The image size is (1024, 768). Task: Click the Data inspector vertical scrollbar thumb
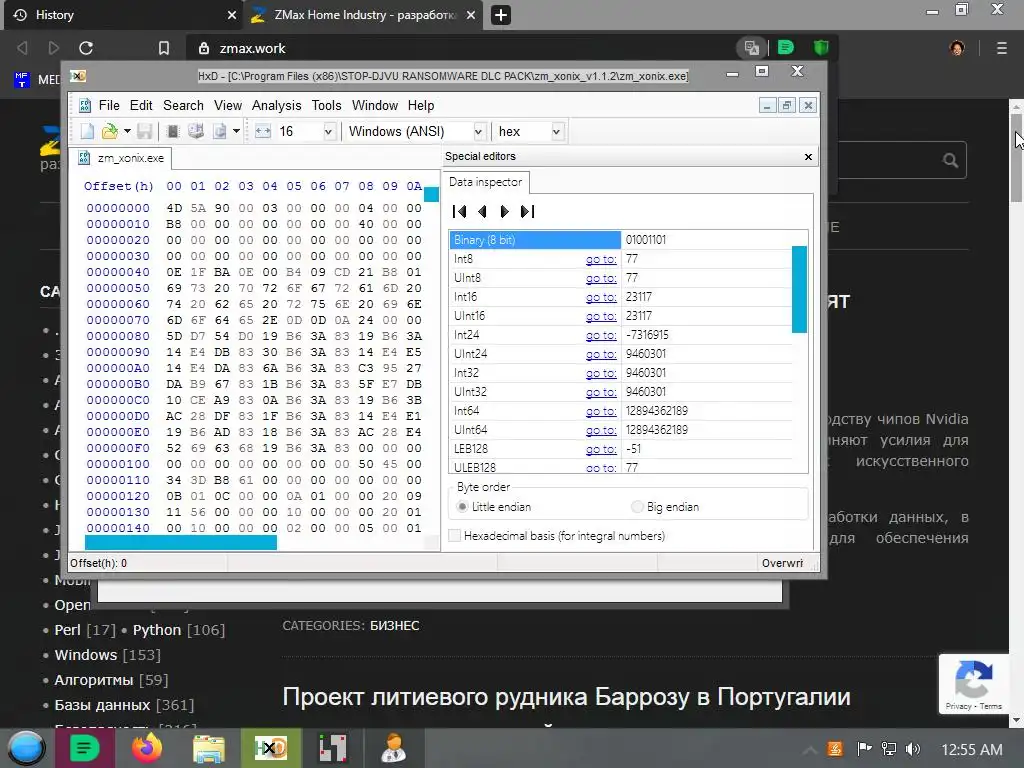(799, 289)
